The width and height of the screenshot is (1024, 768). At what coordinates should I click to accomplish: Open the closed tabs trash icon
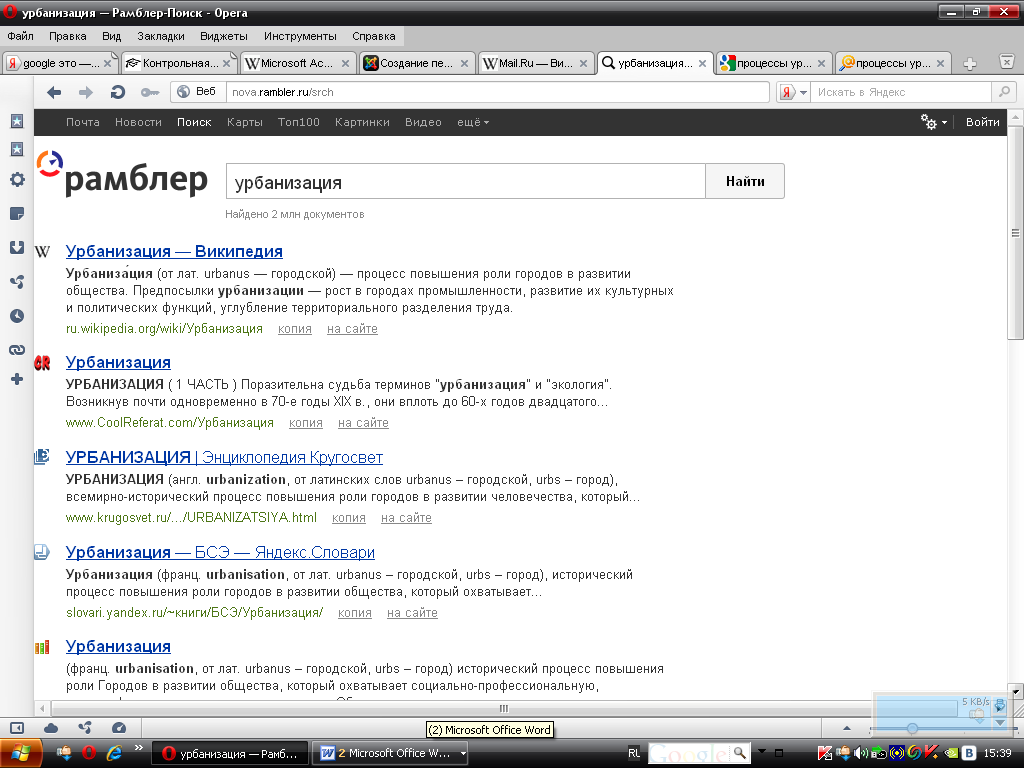tap(1006, 62)
